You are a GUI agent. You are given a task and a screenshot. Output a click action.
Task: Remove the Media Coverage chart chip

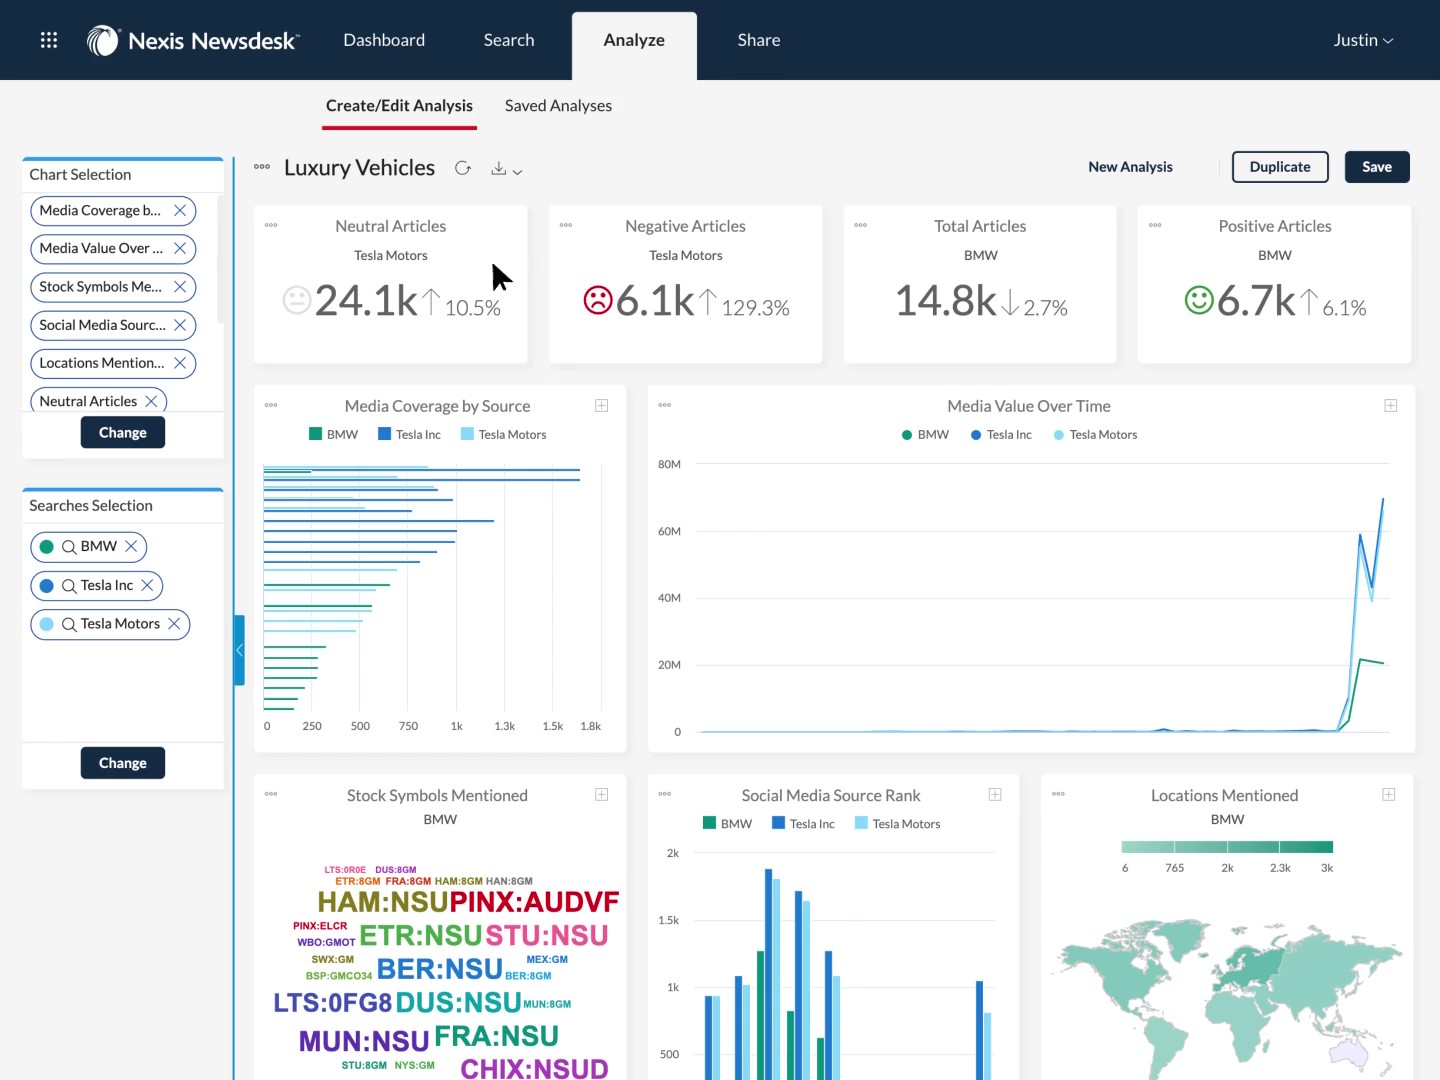tap(180, 210)
